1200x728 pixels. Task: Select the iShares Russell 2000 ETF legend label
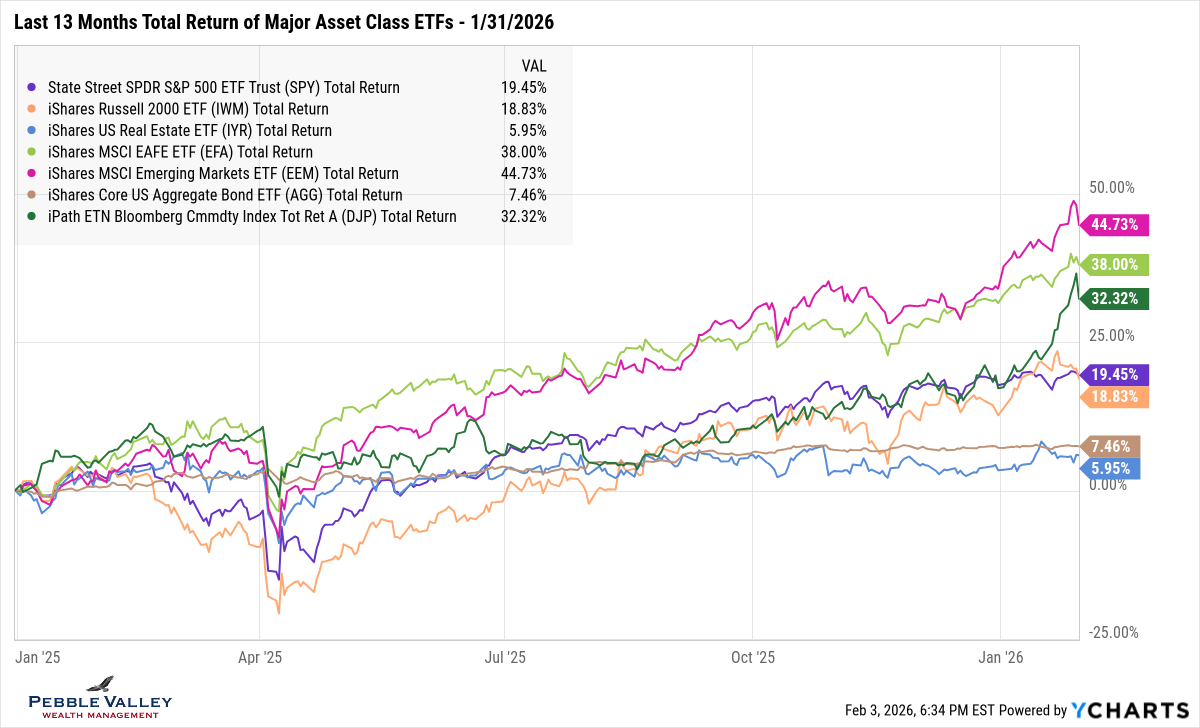[188, 109]
